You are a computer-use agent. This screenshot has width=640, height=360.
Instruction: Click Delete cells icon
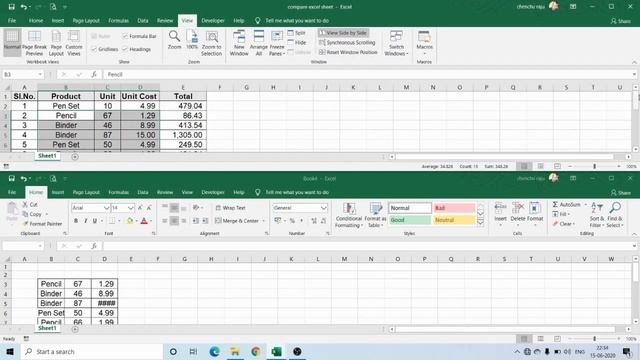tap(518, 208)
